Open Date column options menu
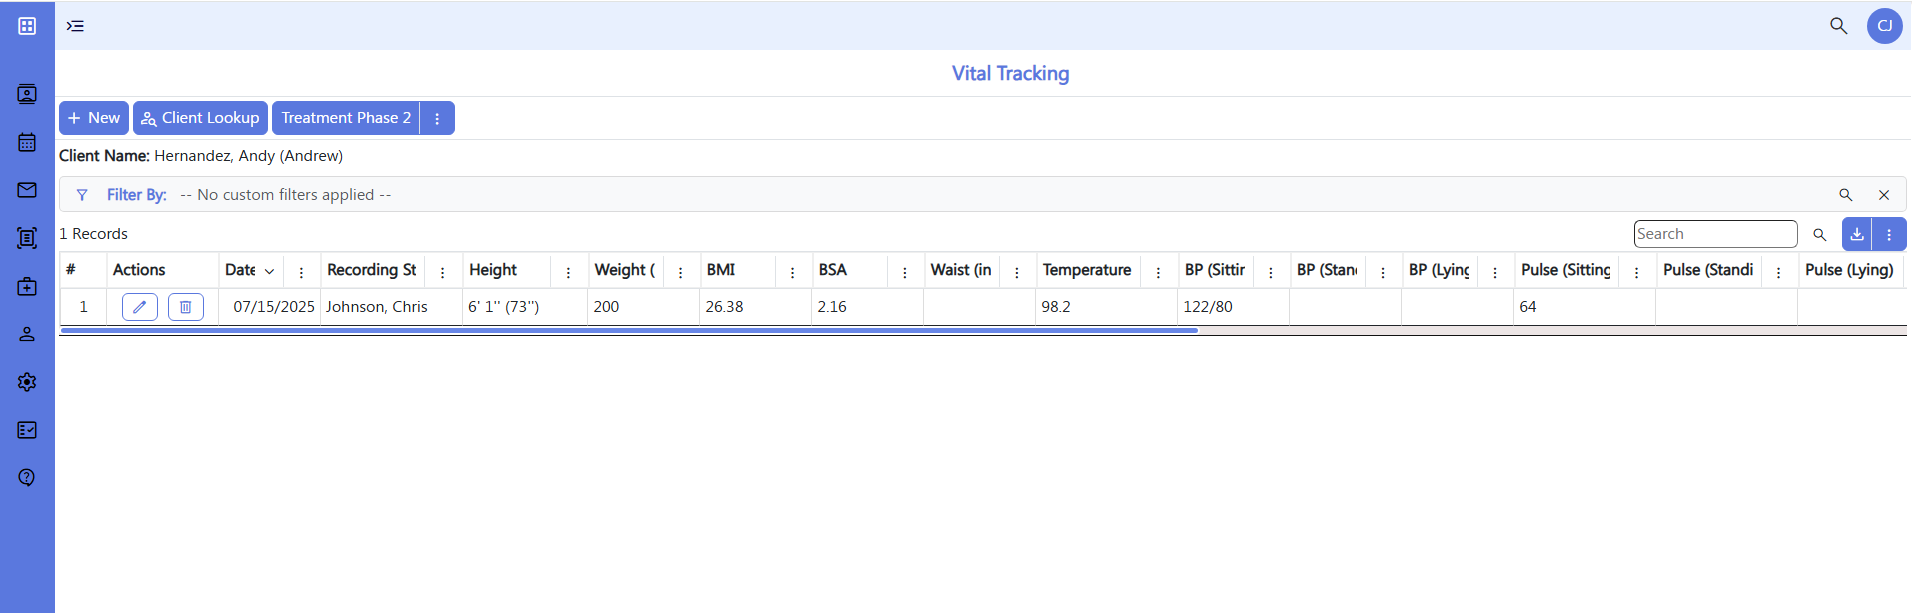 (301, 272)
